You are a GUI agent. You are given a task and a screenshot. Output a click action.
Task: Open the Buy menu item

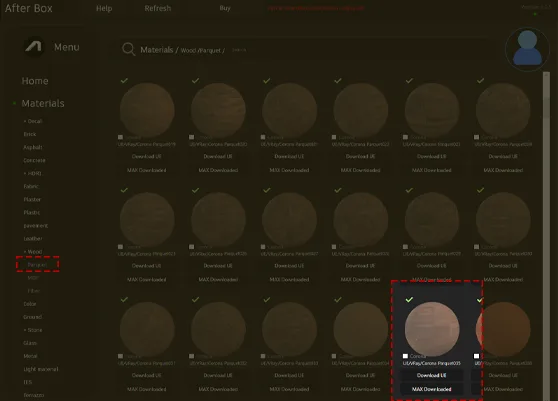tap(225, 8)
